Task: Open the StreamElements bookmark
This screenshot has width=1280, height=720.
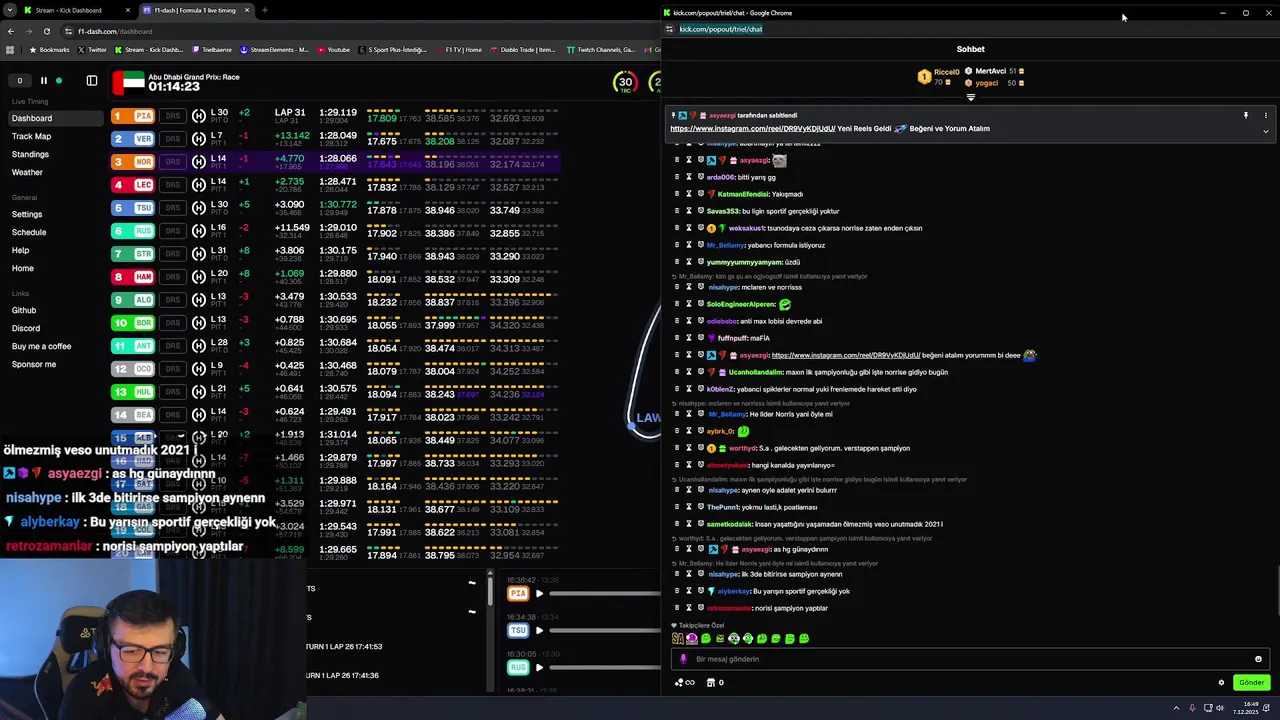Action: (274, 49)
